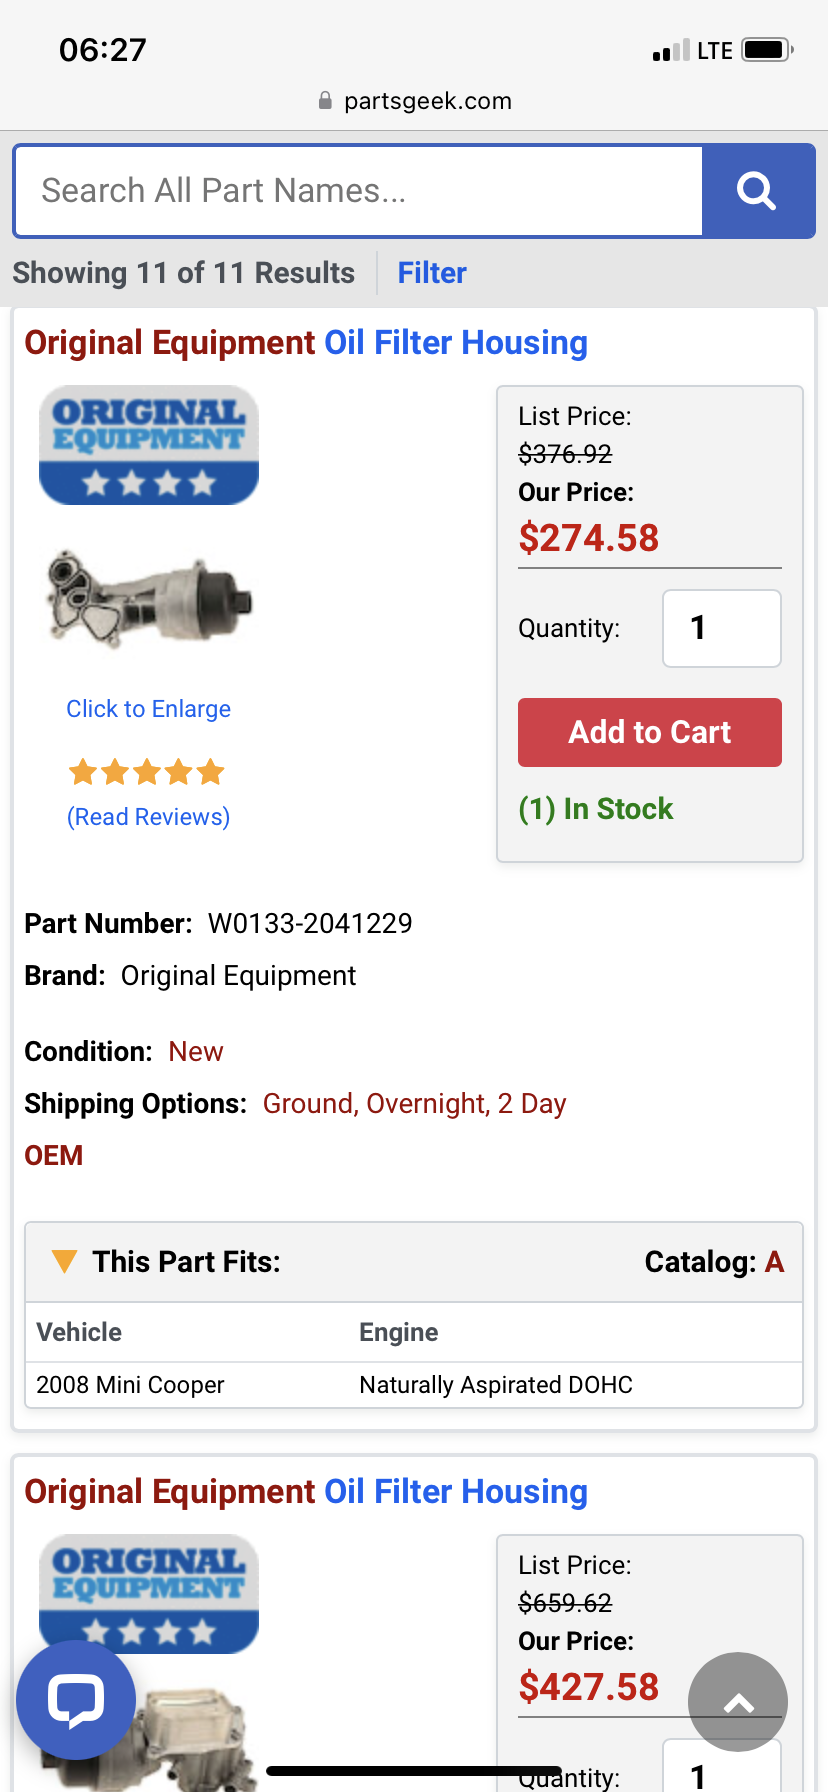Click the first Original Equipment brand badge
Viewport: 828px width, 1792px height.
coord(149,445)
